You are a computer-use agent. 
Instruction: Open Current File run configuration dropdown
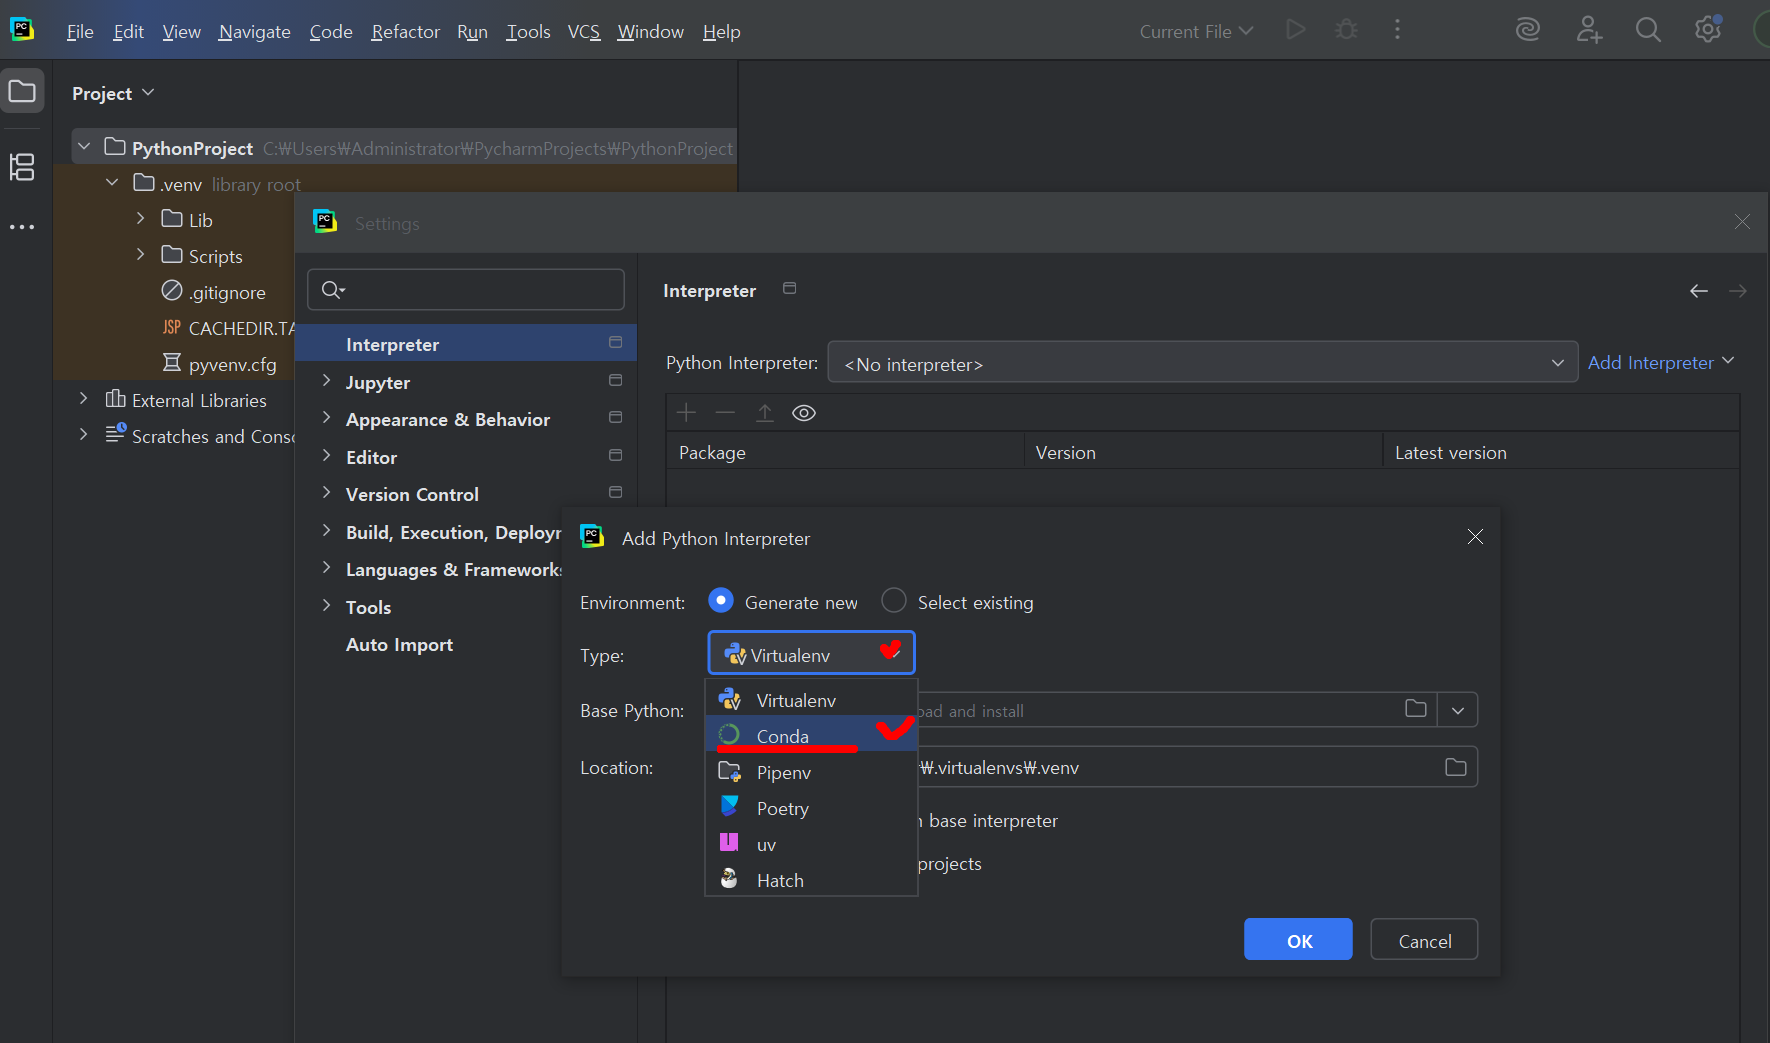(1196, 31)
